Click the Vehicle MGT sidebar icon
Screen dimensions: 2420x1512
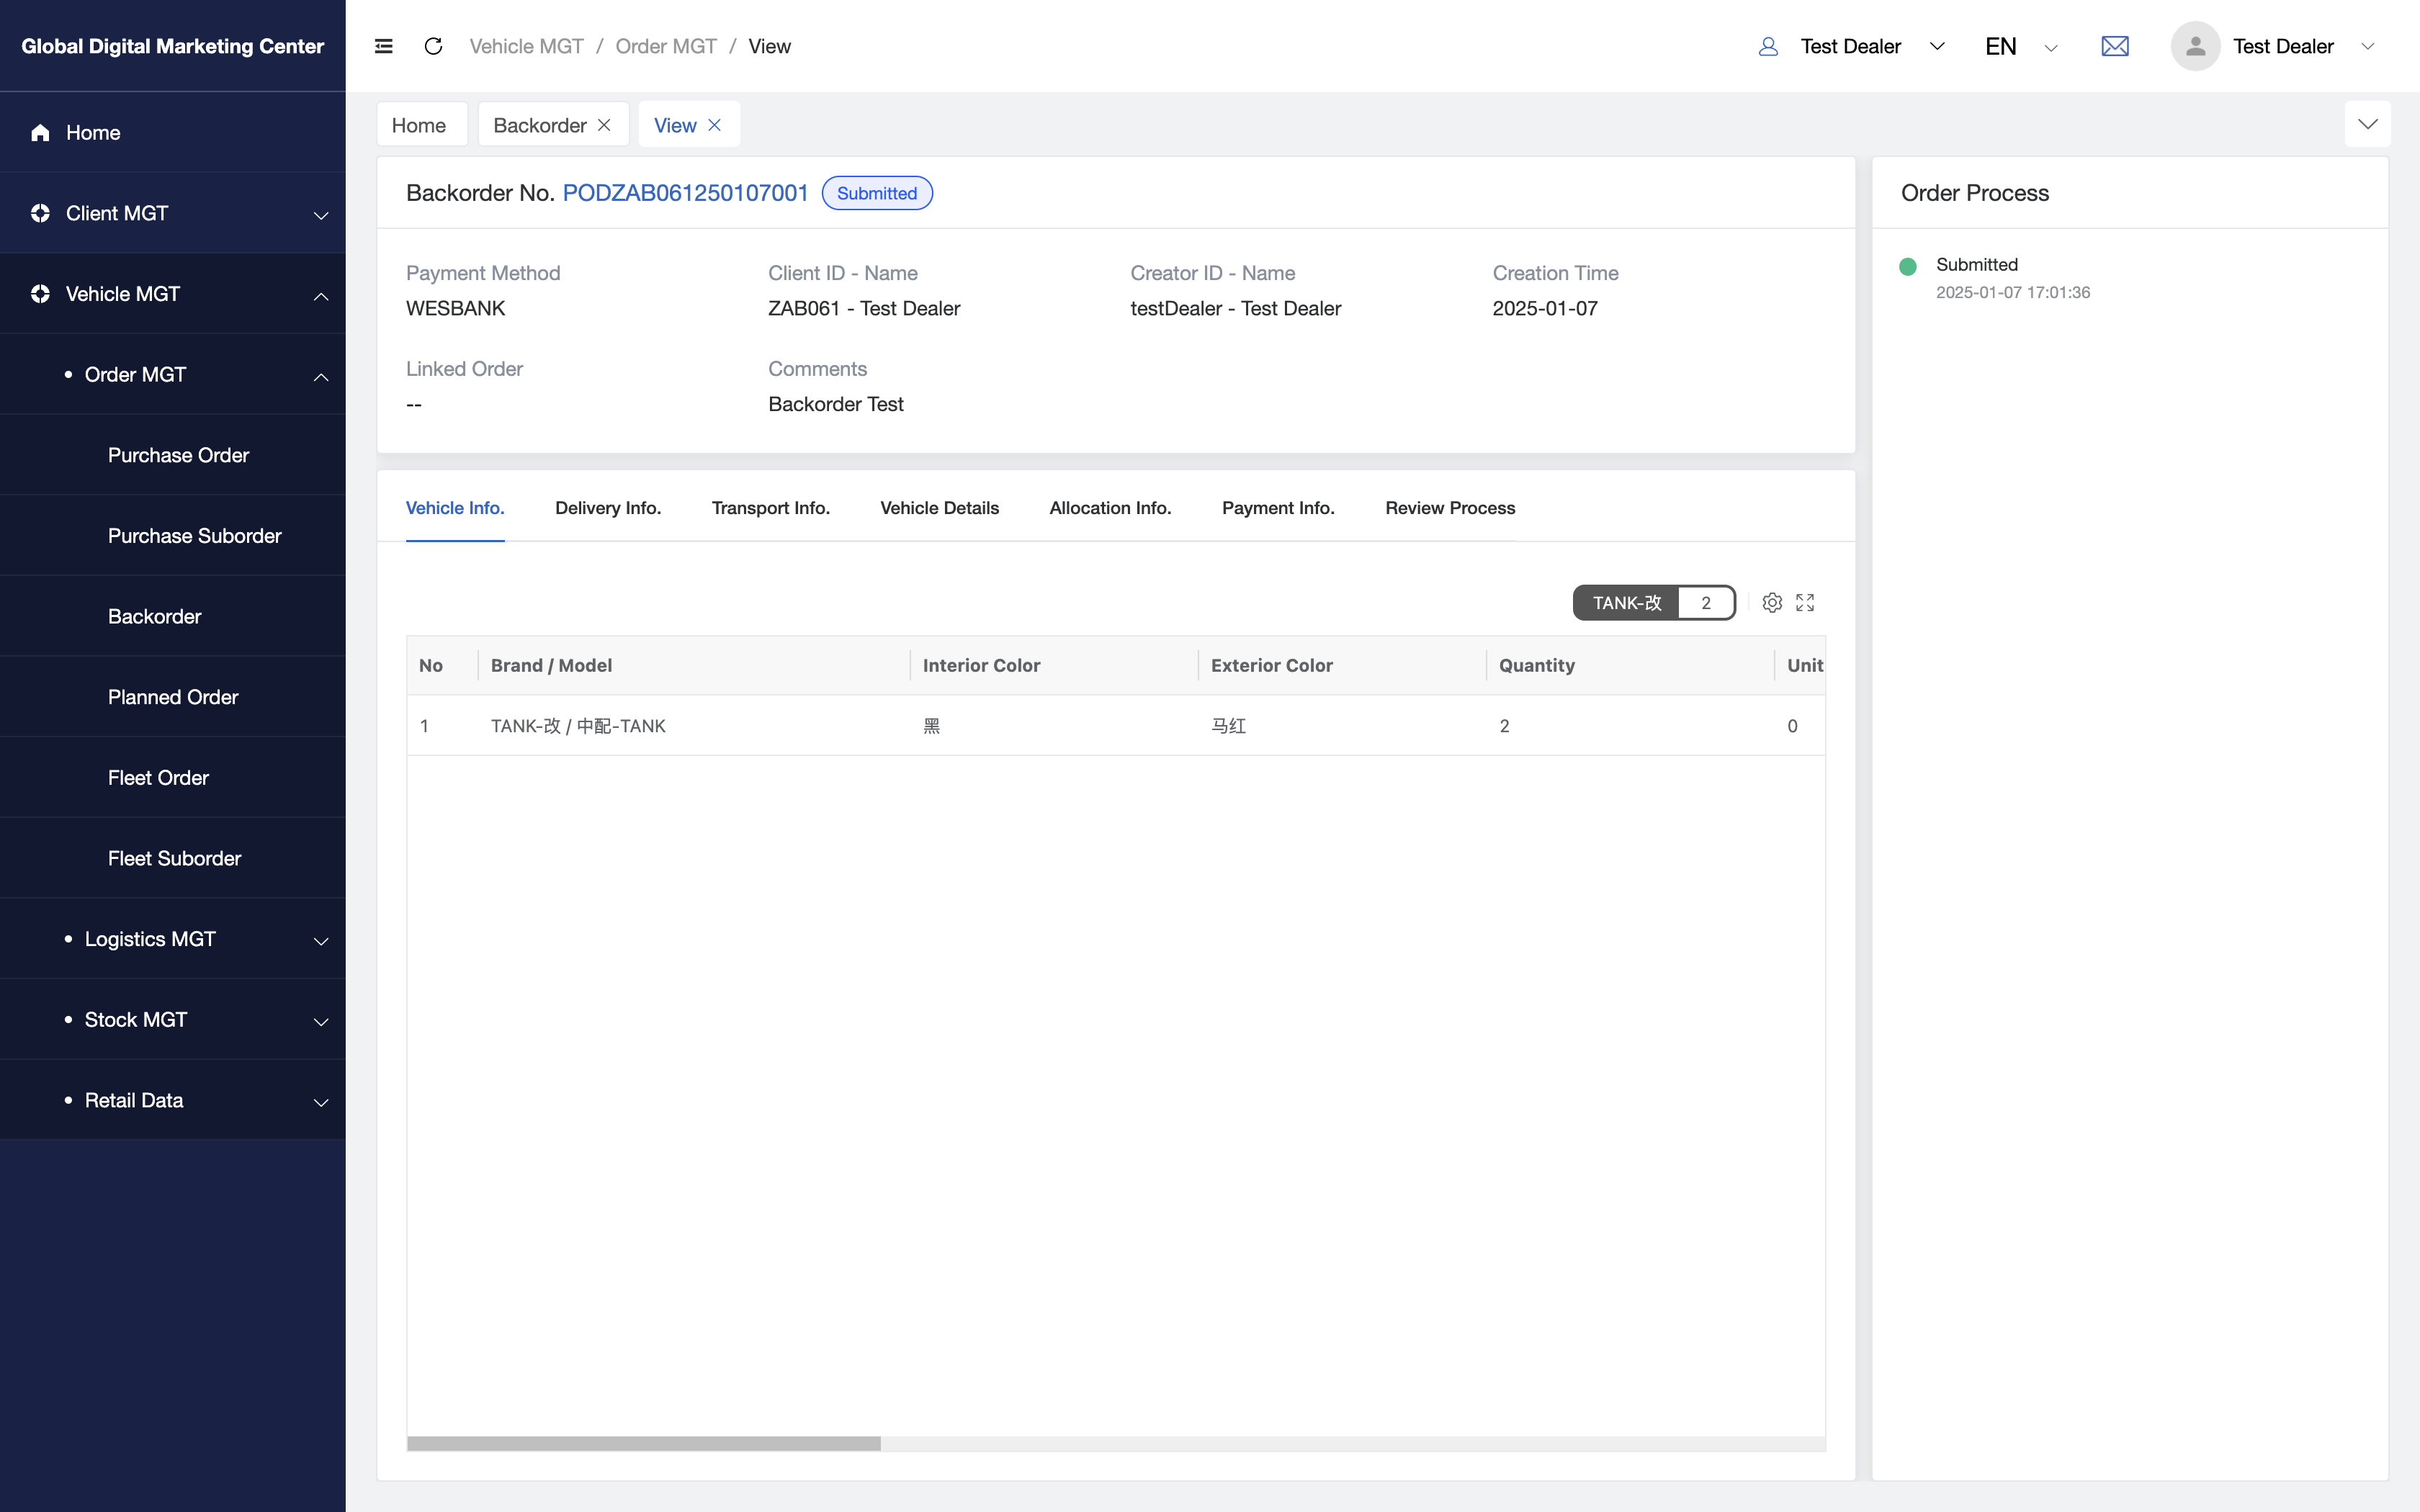point(40,294)
